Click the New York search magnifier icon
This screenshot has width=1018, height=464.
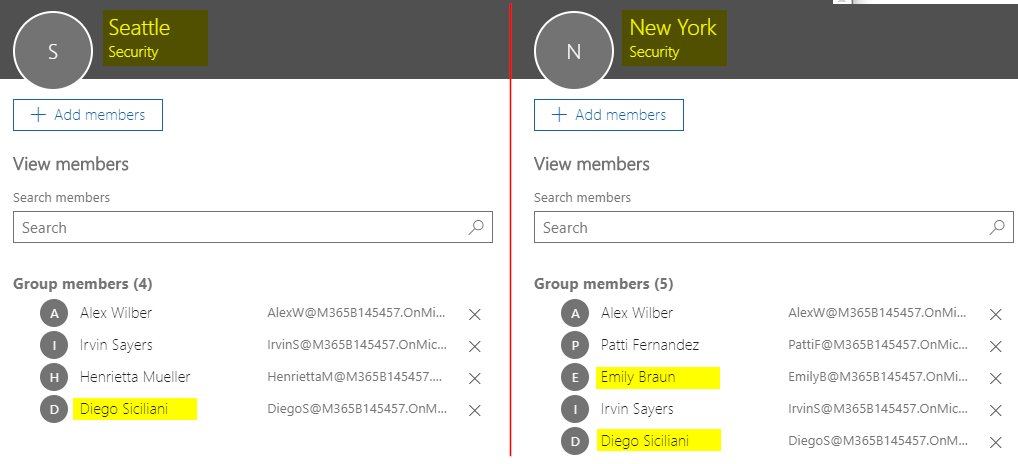997,227
